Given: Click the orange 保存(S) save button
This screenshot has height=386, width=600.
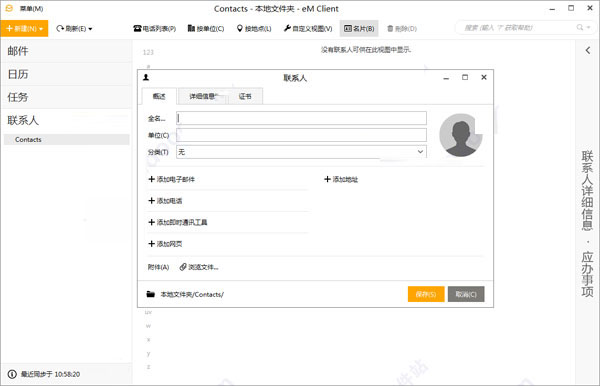Looking at the screenshot, I should pyautogui.click(x=426, y=294).
